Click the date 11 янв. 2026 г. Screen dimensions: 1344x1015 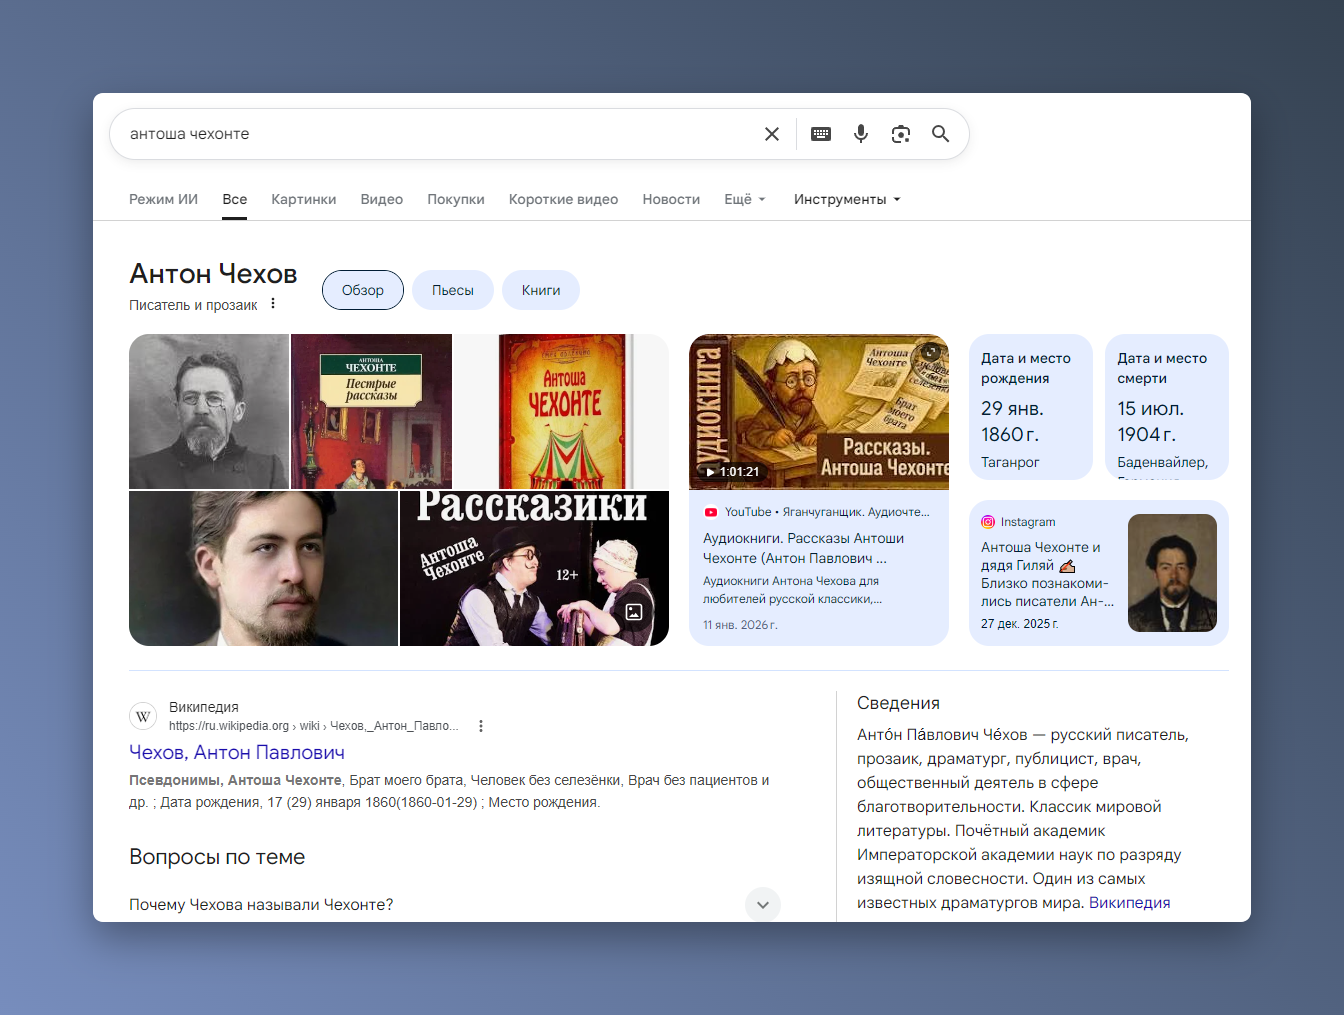(x=740, y=625)
